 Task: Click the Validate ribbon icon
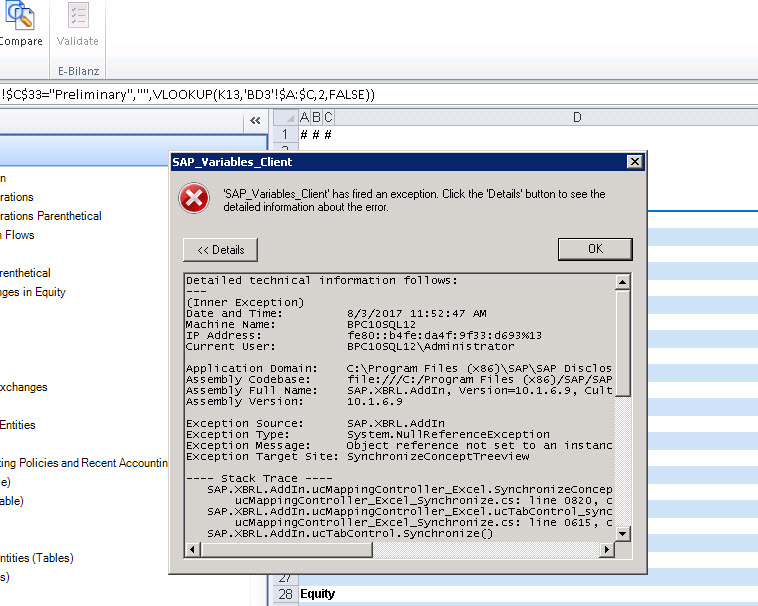tap(77, 24)
